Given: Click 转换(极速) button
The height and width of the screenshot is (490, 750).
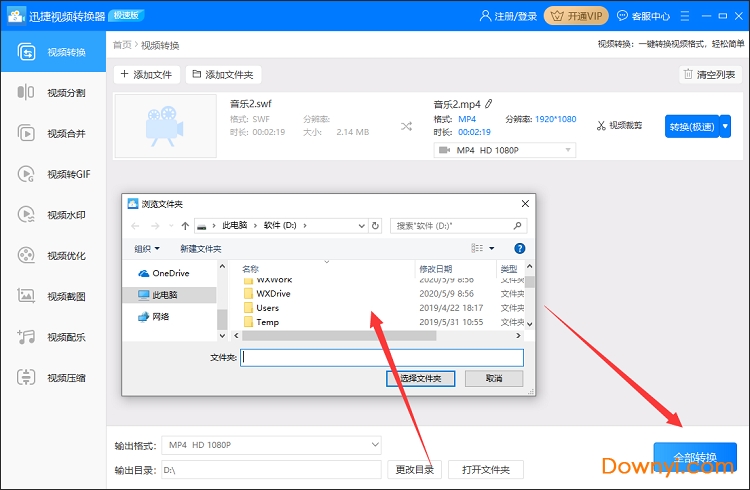Looking at the screenshot, I should click(x=692, y=126).
